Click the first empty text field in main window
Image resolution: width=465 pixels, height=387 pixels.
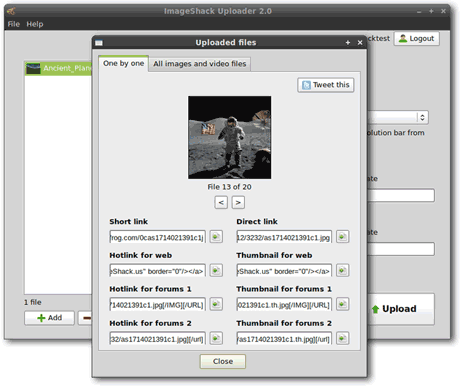pos(401,195)
